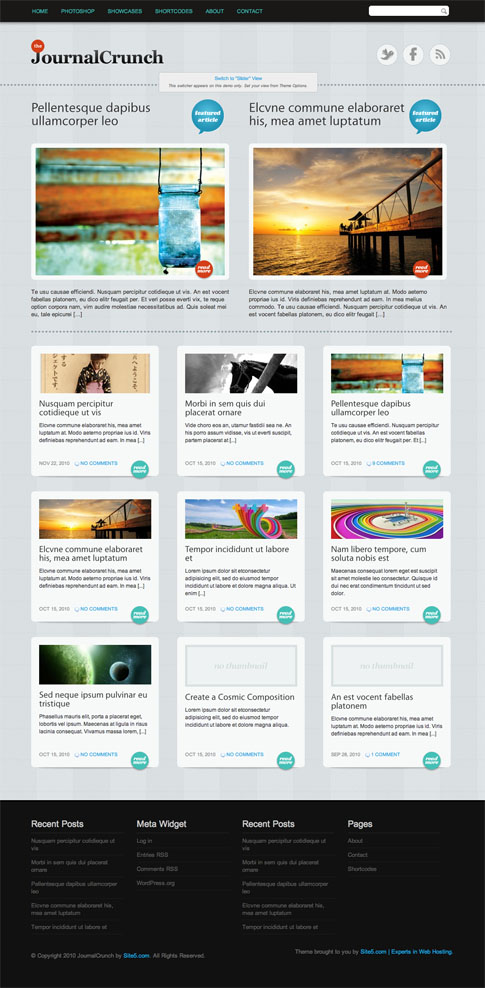The image size is (485, 988).
Task: Go to the Contact menu item
Action: [249, 11]
